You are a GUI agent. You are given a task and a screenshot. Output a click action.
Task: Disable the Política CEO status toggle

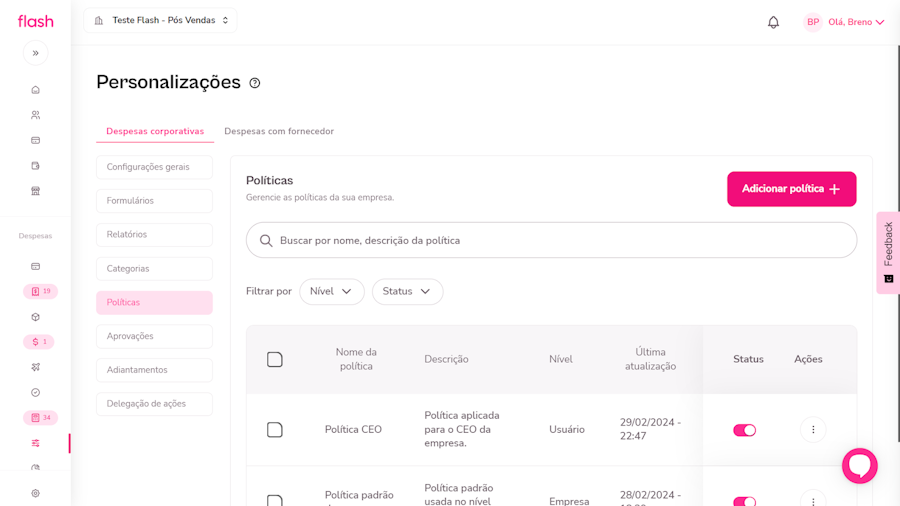[x=744, y=430]
